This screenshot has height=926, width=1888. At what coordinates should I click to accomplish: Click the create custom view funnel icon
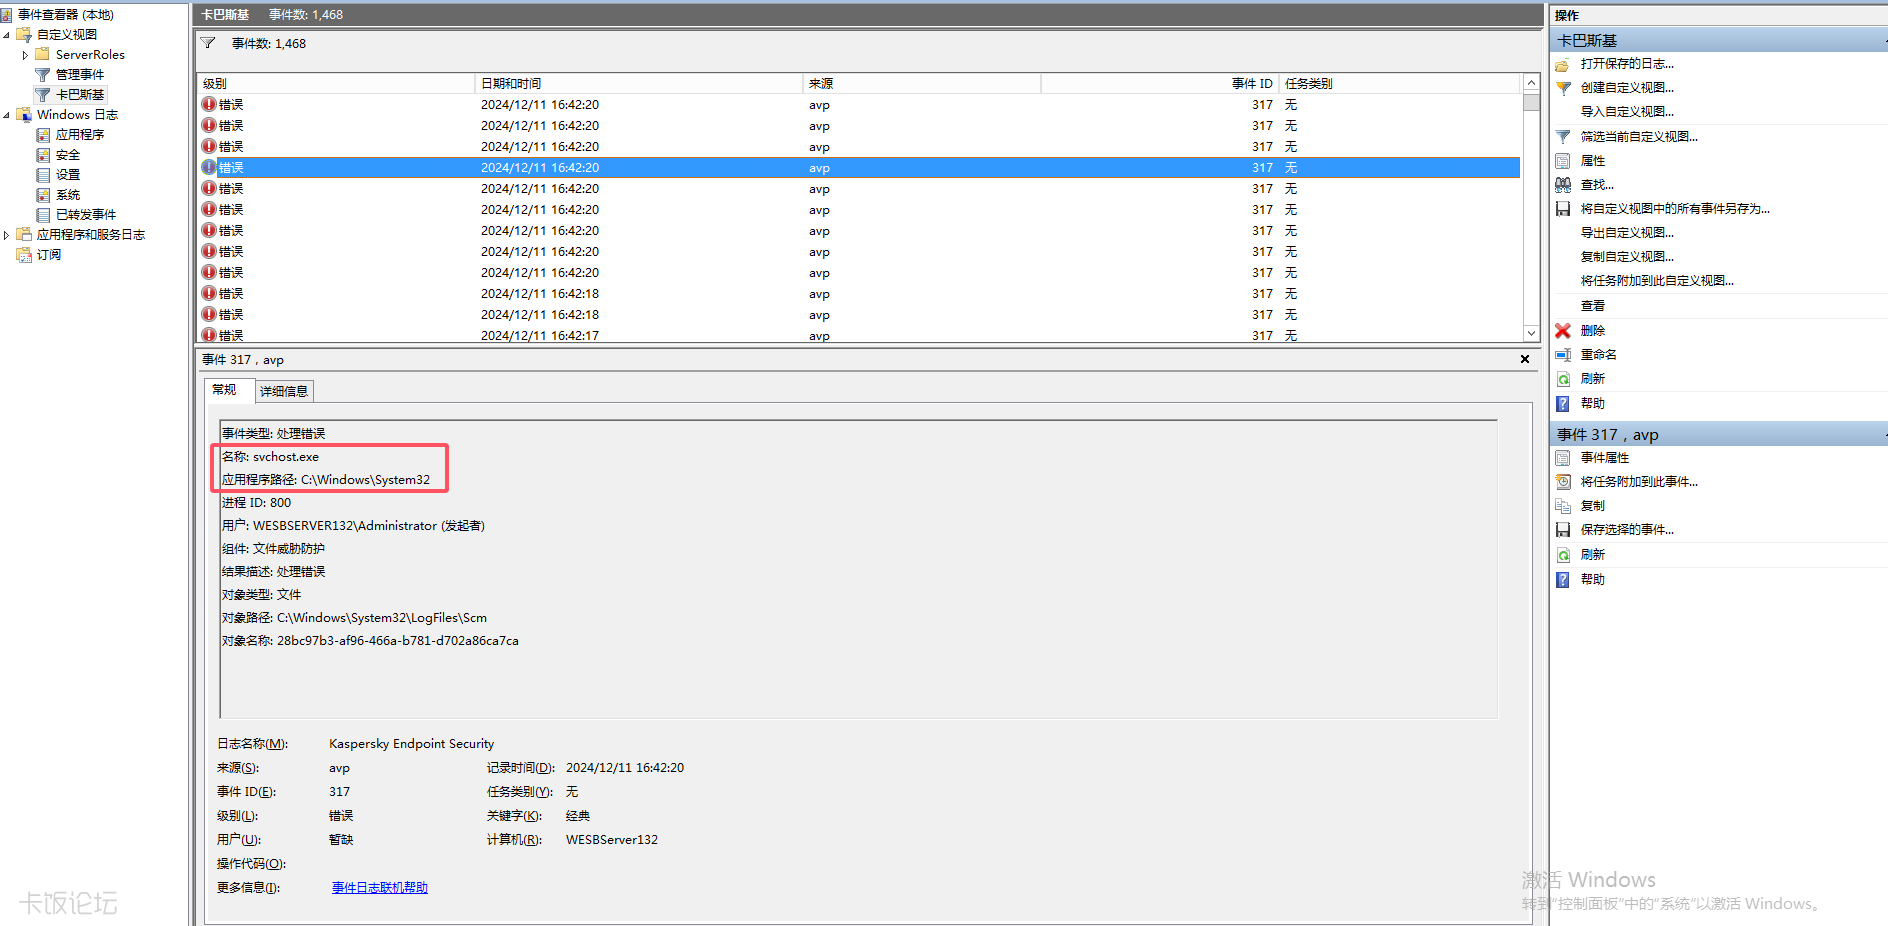1563,88
